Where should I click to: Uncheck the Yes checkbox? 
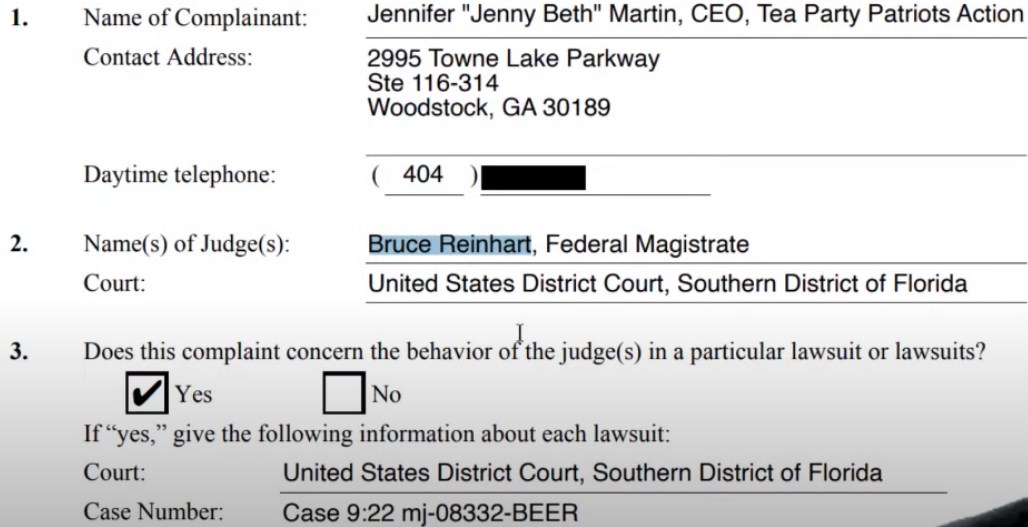(148, 393)
